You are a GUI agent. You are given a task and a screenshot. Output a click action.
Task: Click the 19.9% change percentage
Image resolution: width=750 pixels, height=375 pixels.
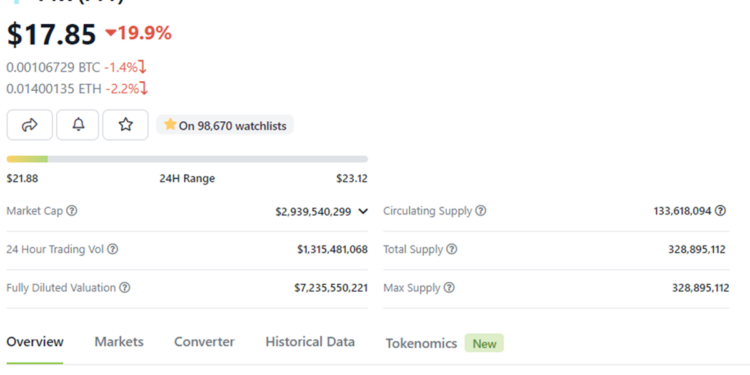coord(144,33)
